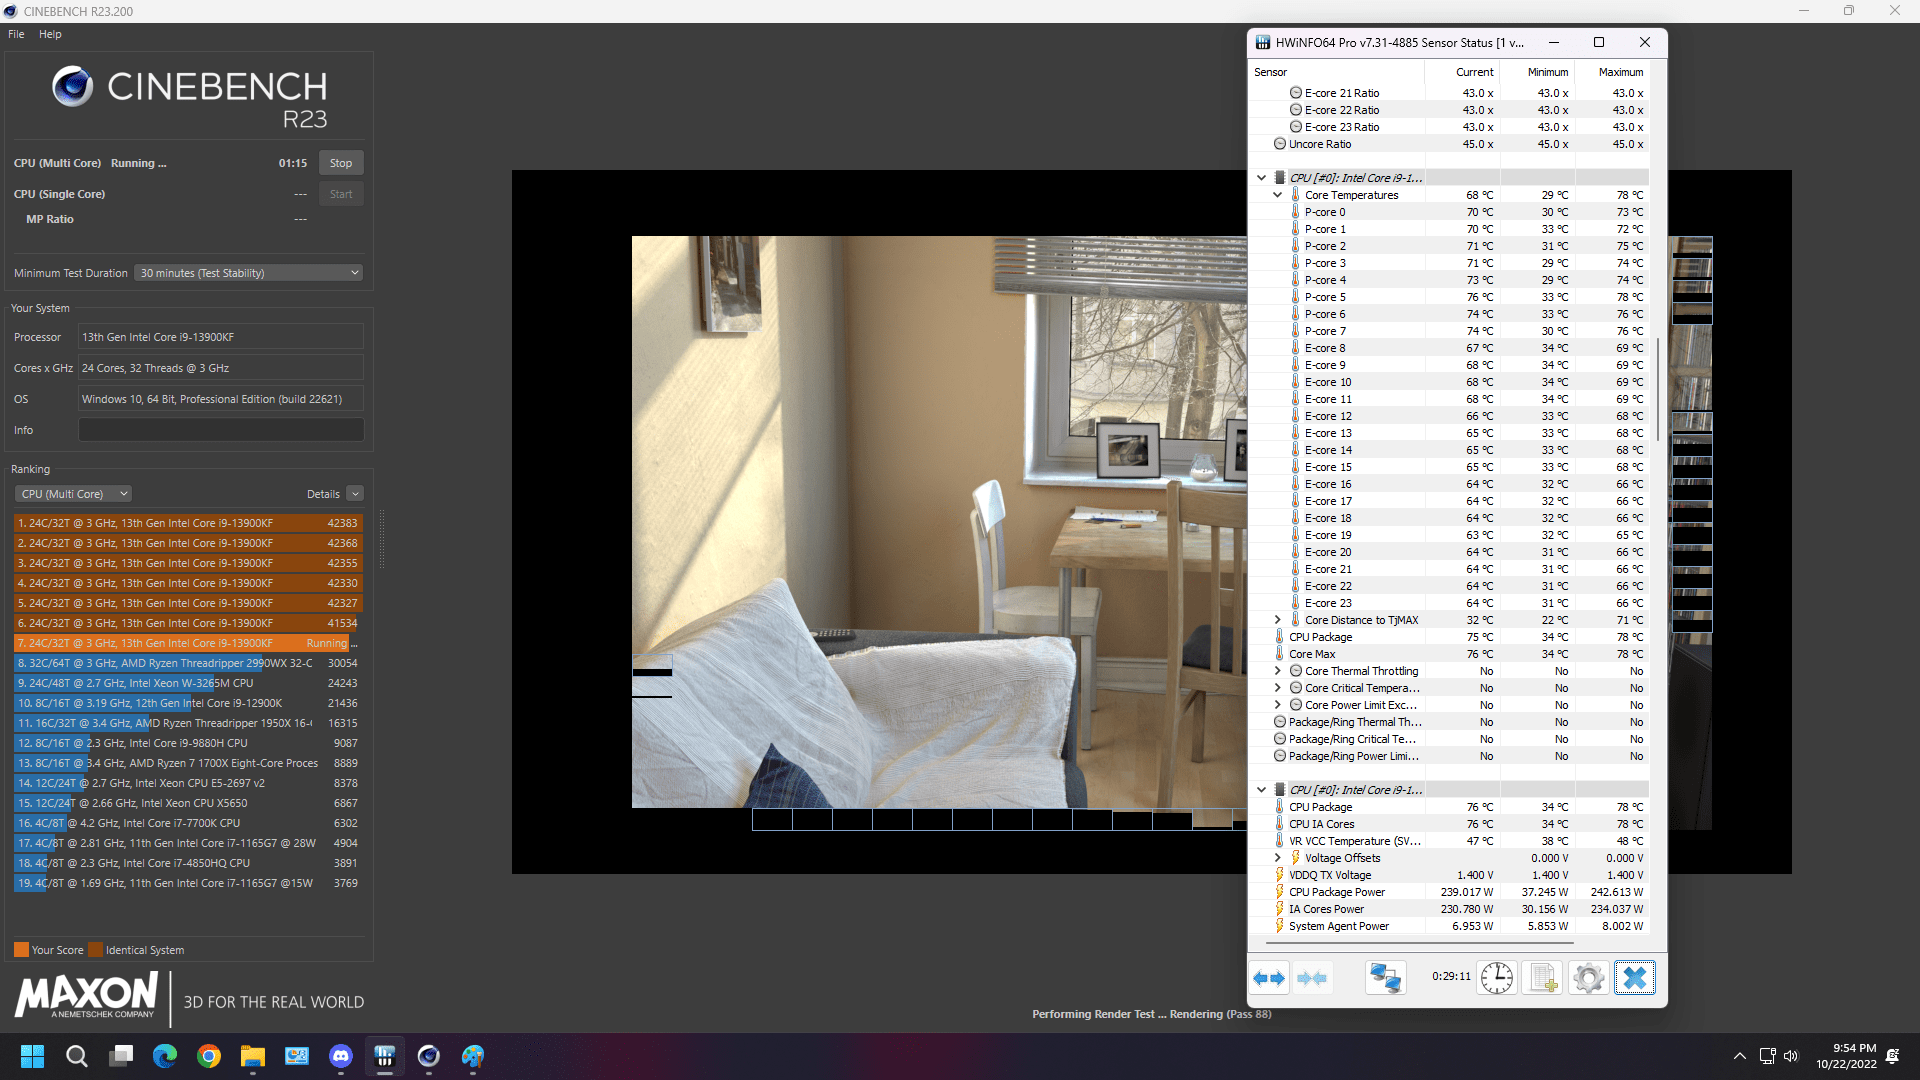Reset the elapsed time clock icon

pyautogui.click(x=1496, y=978)
